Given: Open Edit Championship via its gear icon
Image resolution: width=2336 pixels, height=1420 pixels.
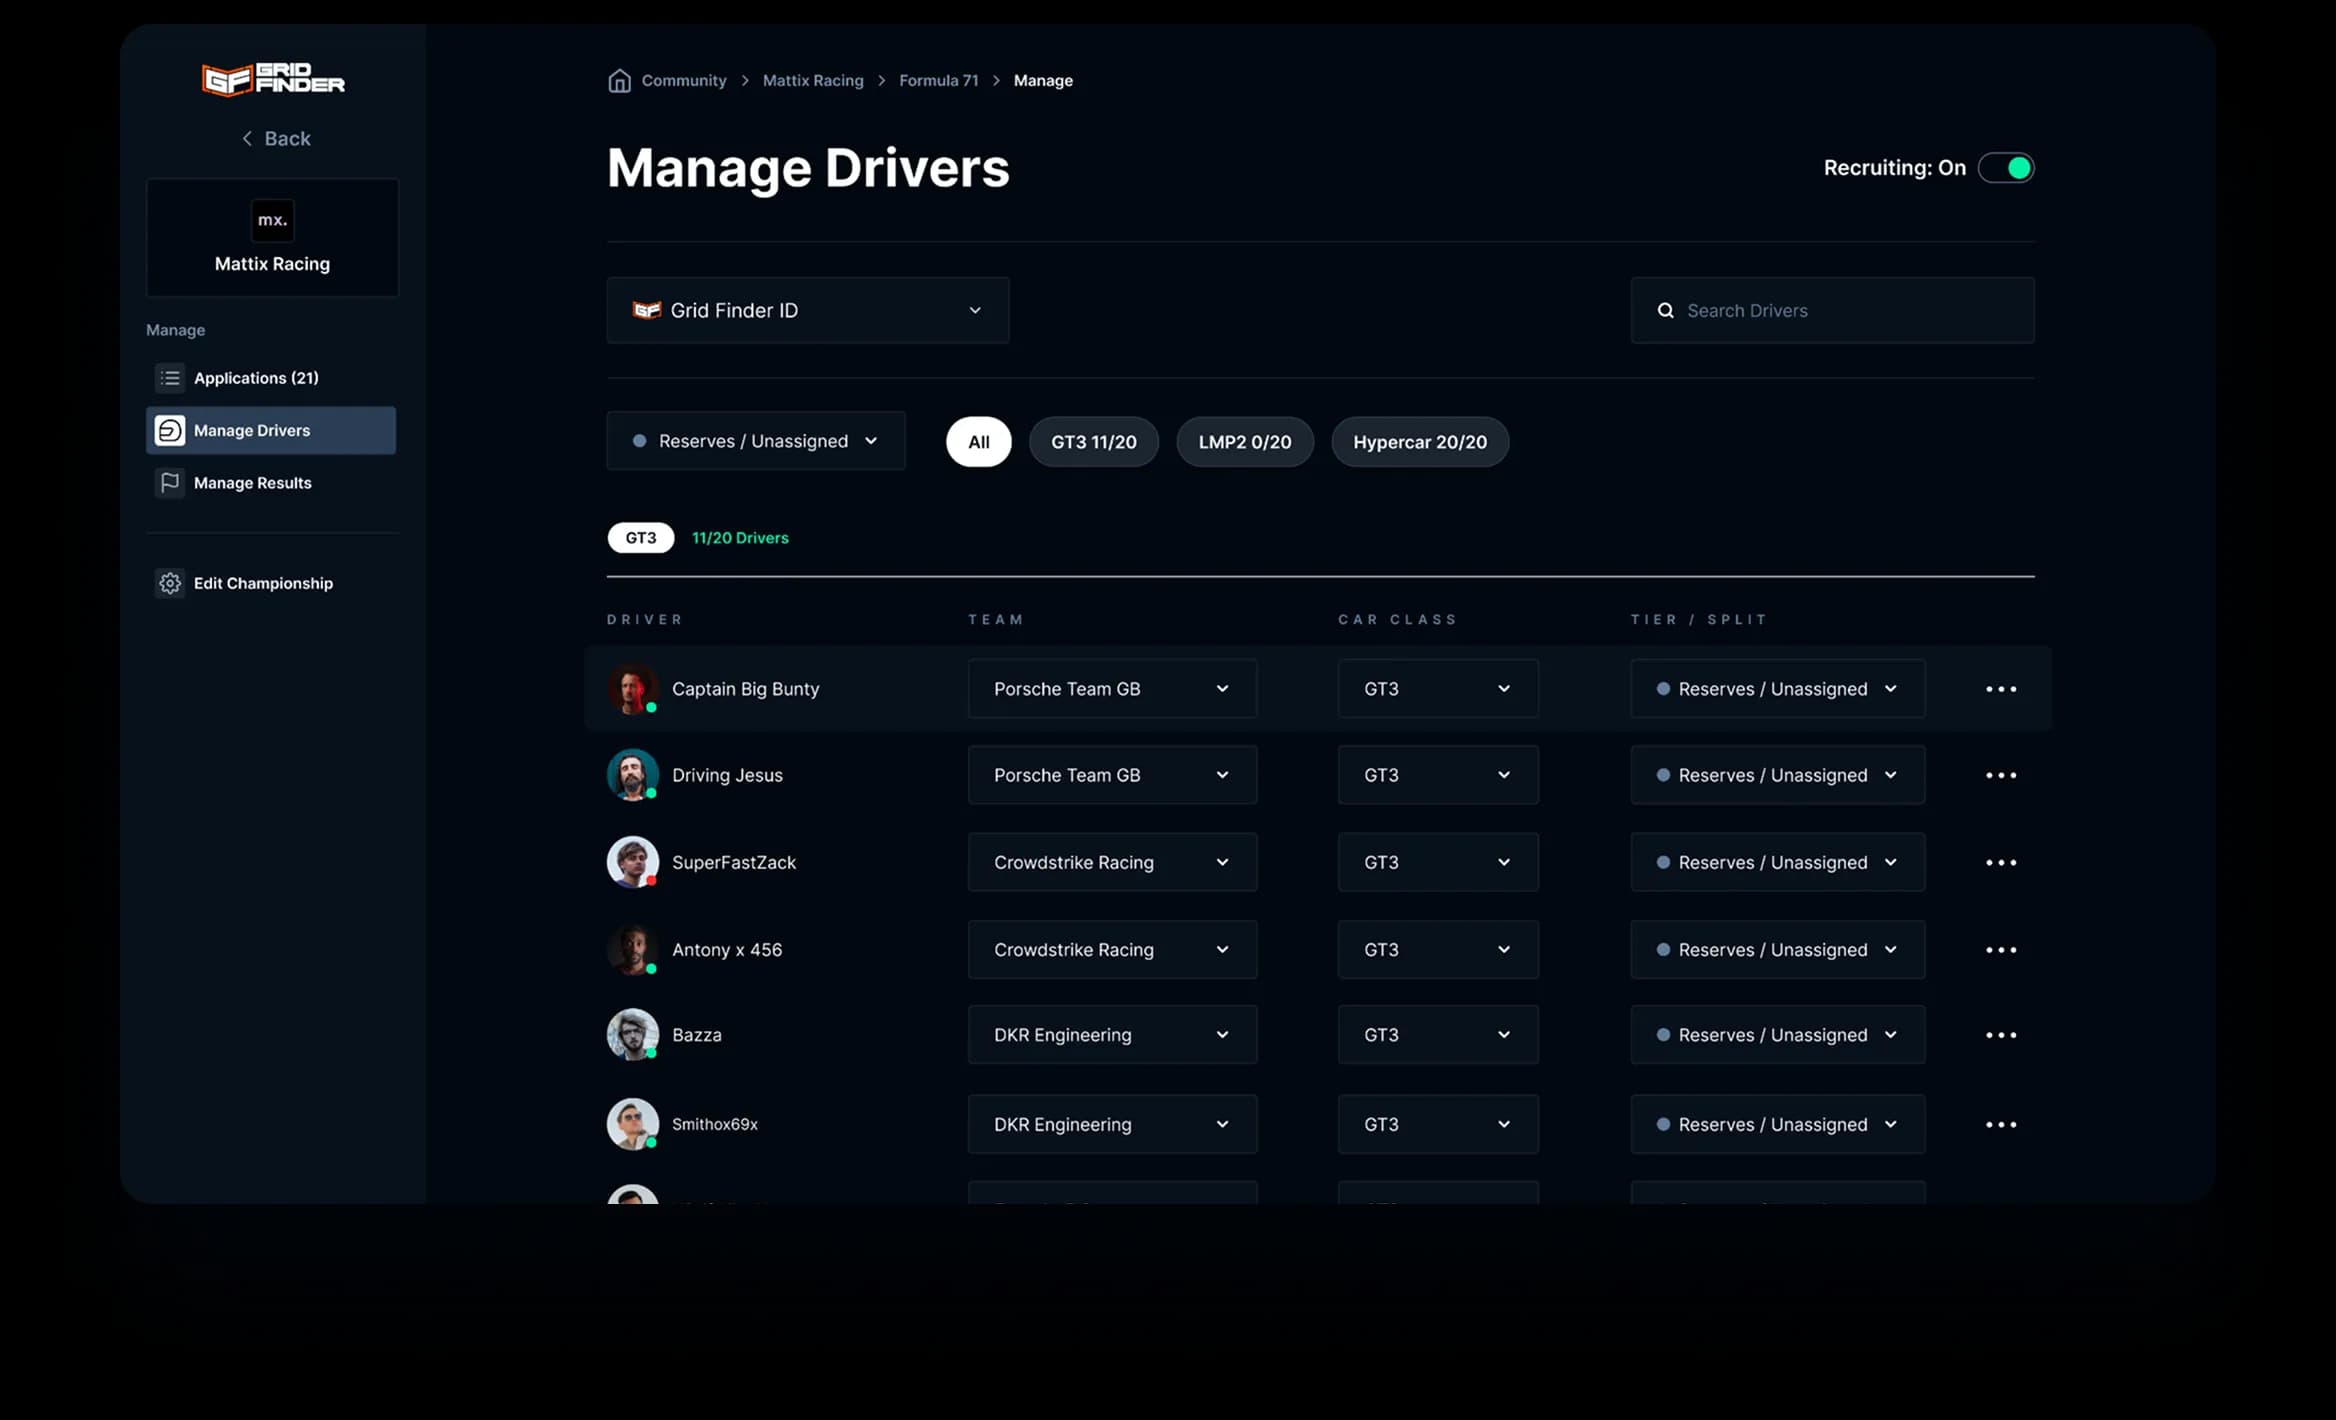Looking at the screenshot, I should (170, 583).
